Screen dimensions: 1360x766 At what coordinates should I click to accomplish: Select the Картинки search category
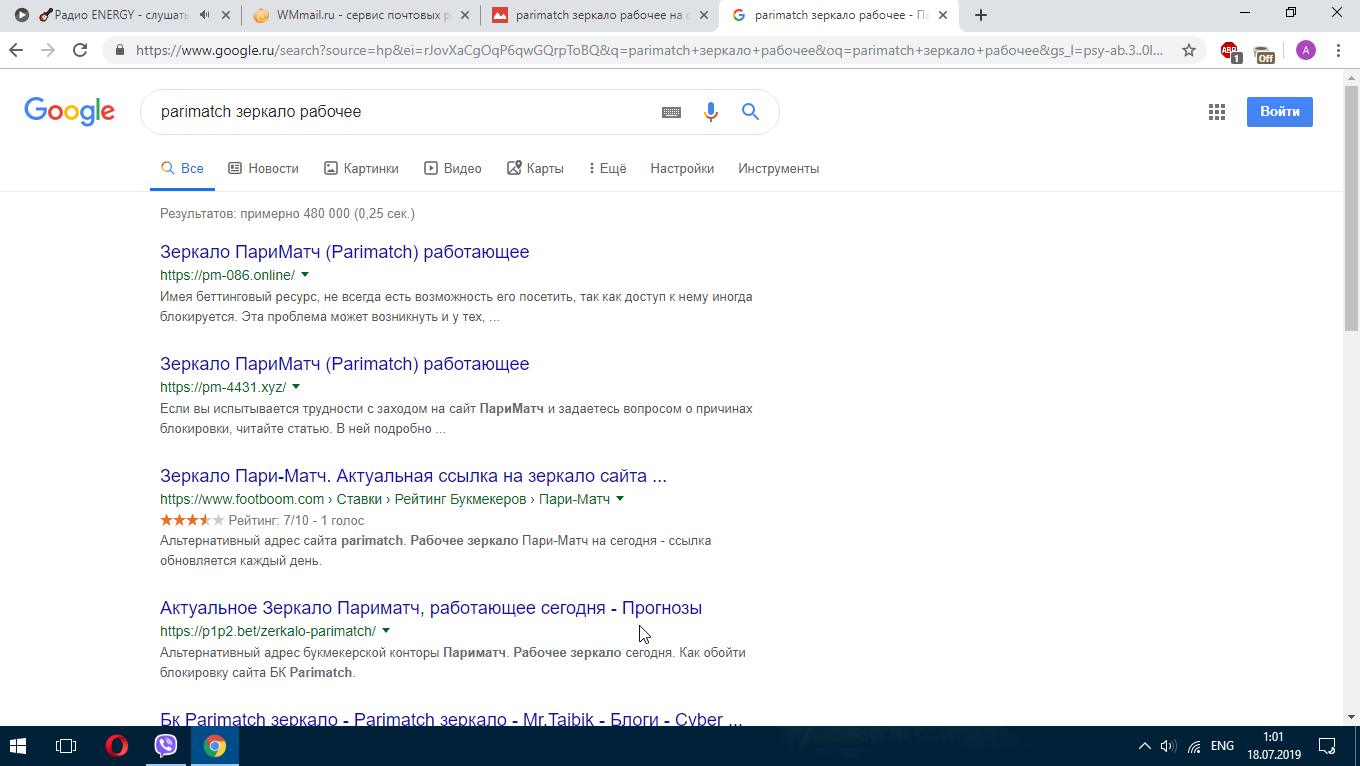[361, 169]
